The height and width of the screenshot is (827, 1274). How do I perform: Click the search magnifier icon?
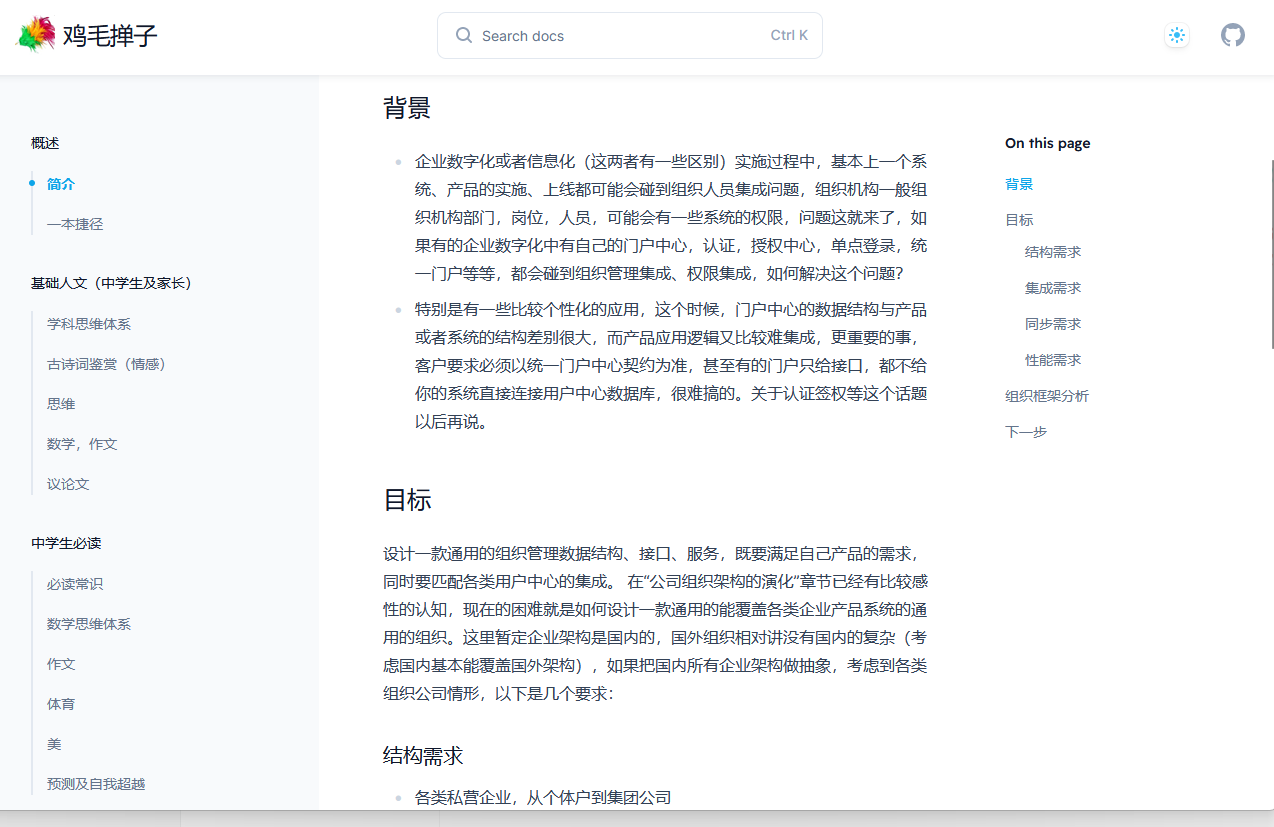click(464, 35)
